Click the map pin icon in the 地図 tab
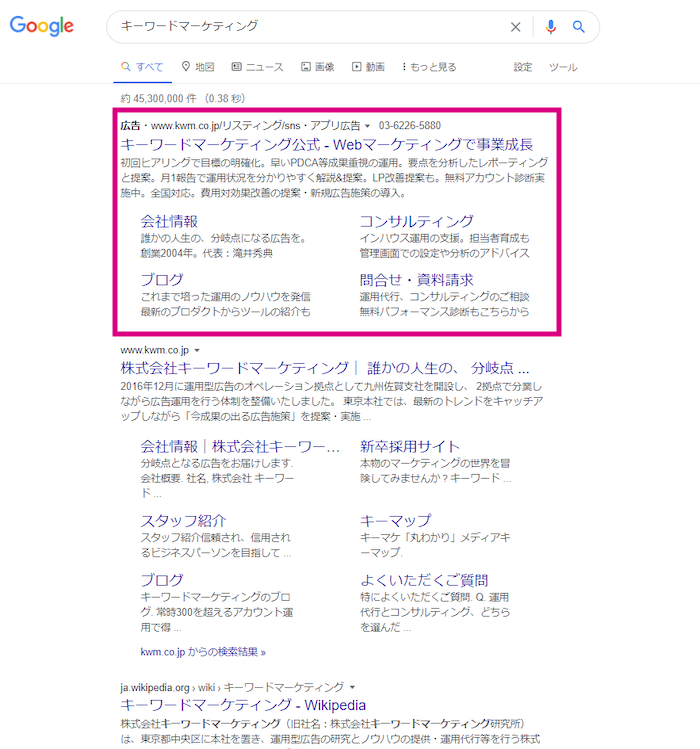 point(186,66)
